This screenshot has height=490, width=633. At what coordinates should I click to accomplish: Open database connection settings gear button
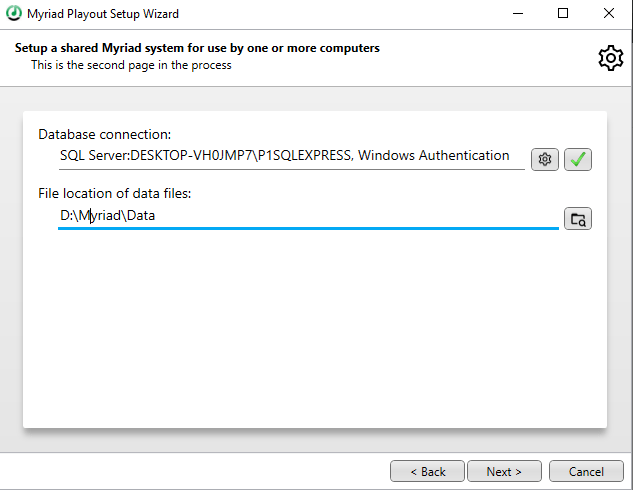pos(545,159)
